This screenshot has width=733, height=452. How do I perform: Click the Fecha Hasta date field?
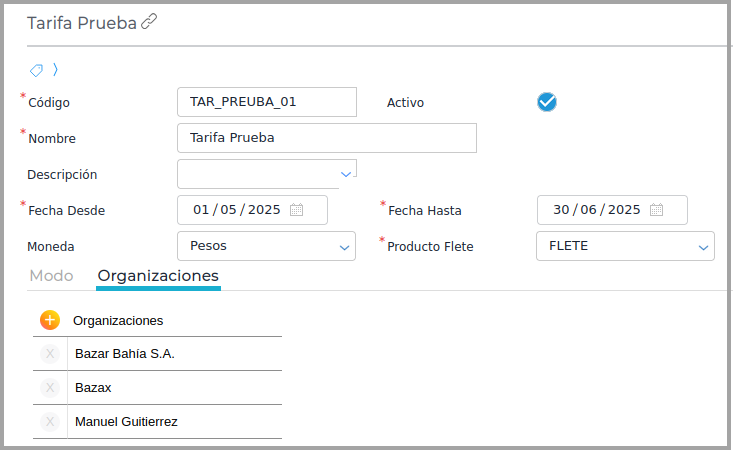pyautogui.click(x=596, y=210)
